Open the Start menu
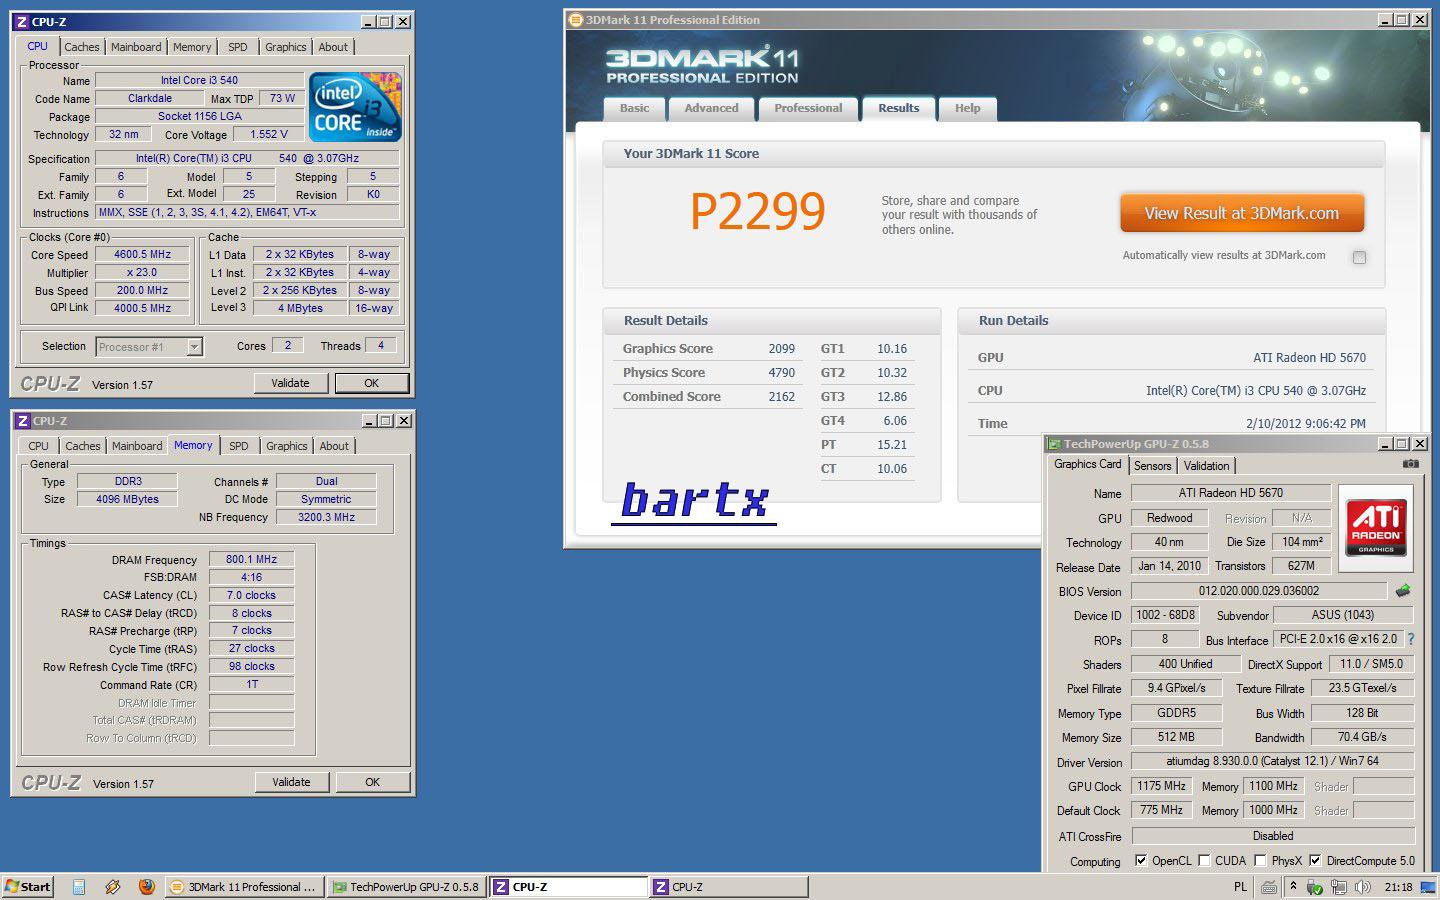The height and width of the screenshot is (900, 1440). point(28,886)
